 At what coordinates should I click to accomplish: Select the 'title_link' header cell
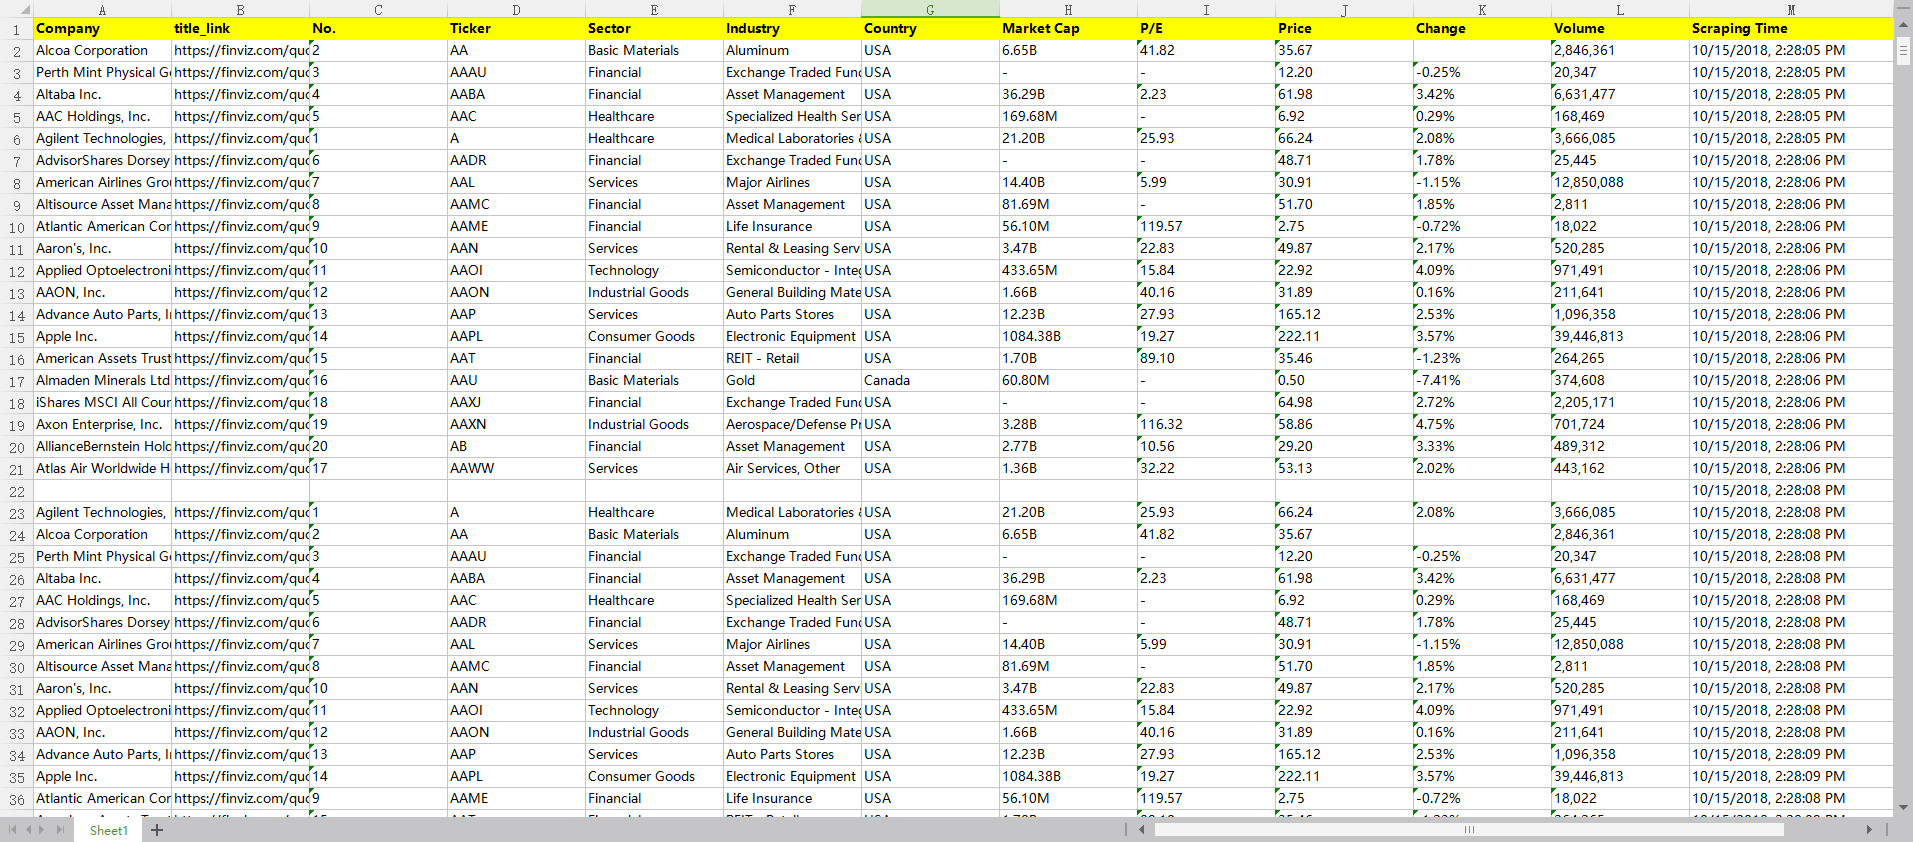point(240,29)
